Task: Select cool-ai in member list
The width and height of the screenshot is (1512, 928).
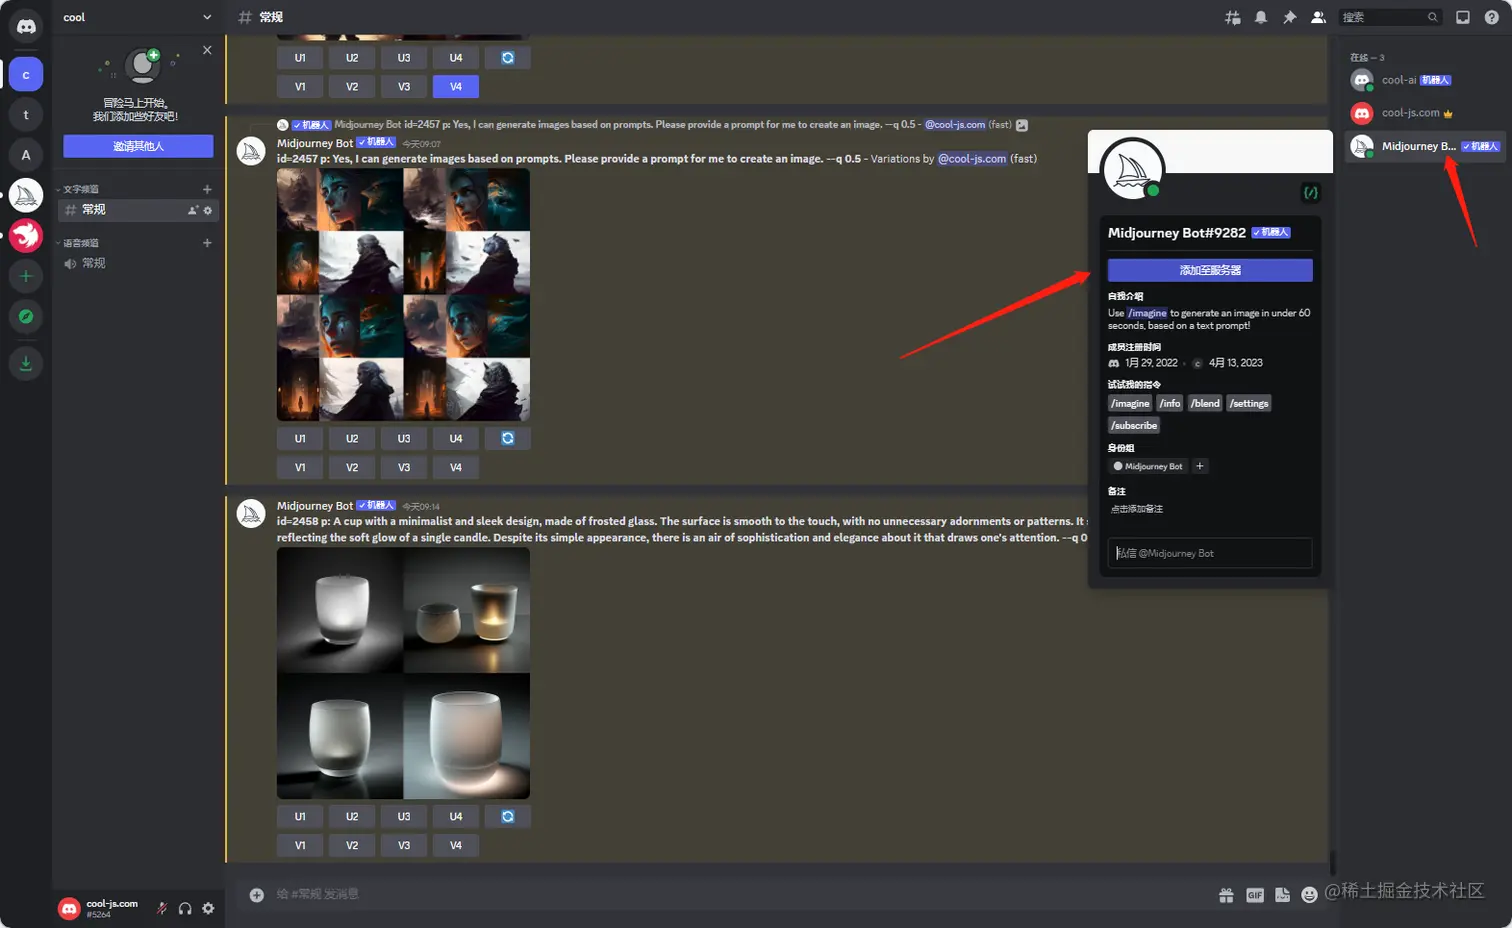Action: (x=1425, y=80)
